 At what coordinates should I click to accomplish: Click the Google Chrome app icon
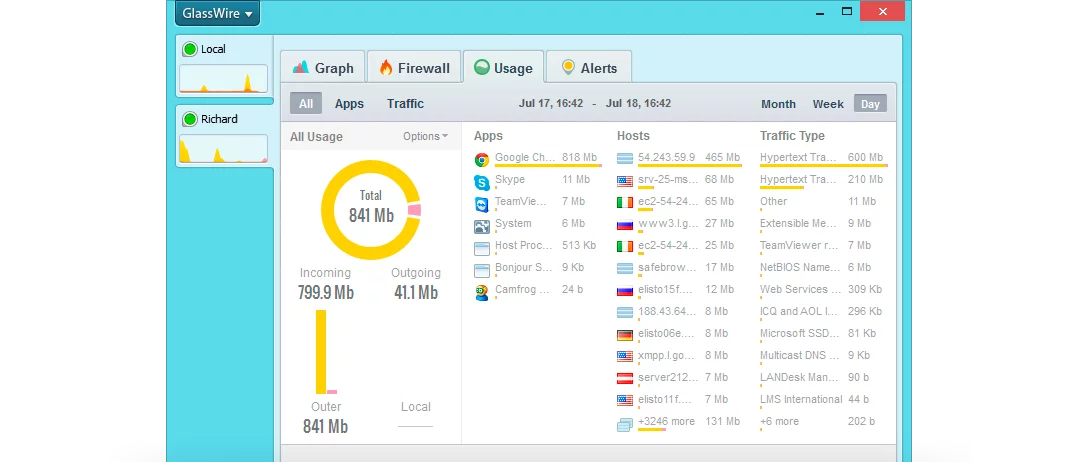click(482, 159)
